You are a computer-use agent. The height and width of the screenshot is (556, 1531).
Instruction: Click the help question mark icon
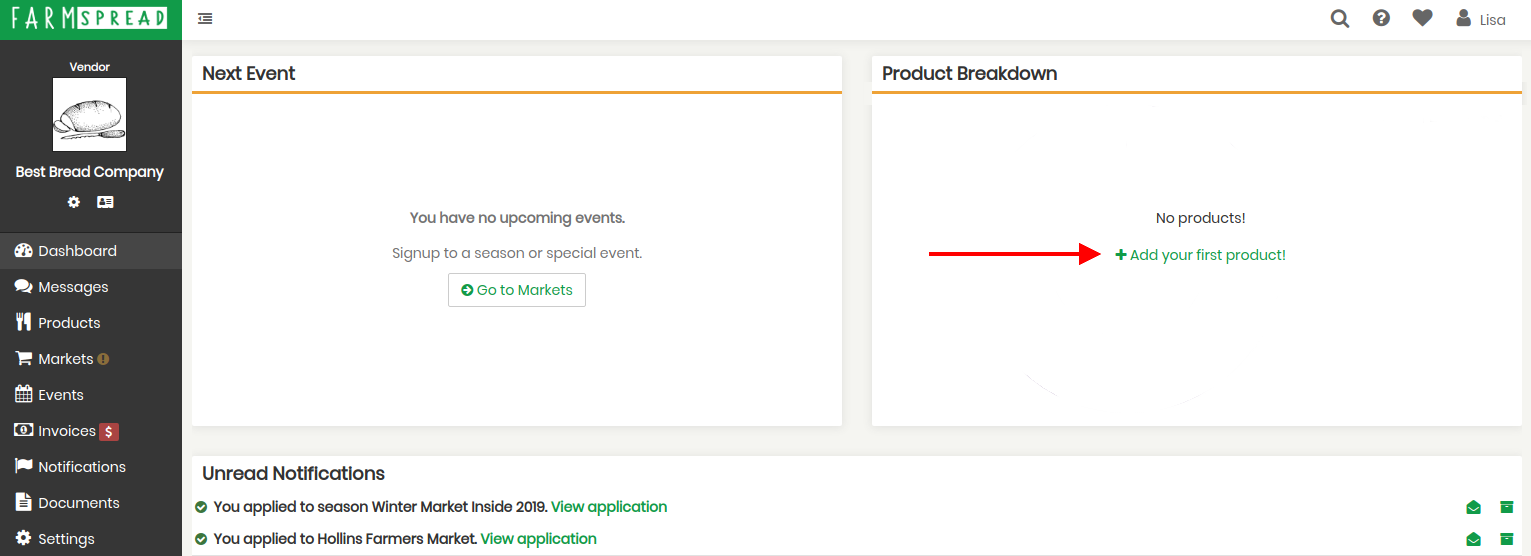pyautogui.click(x=1381, y=18)
